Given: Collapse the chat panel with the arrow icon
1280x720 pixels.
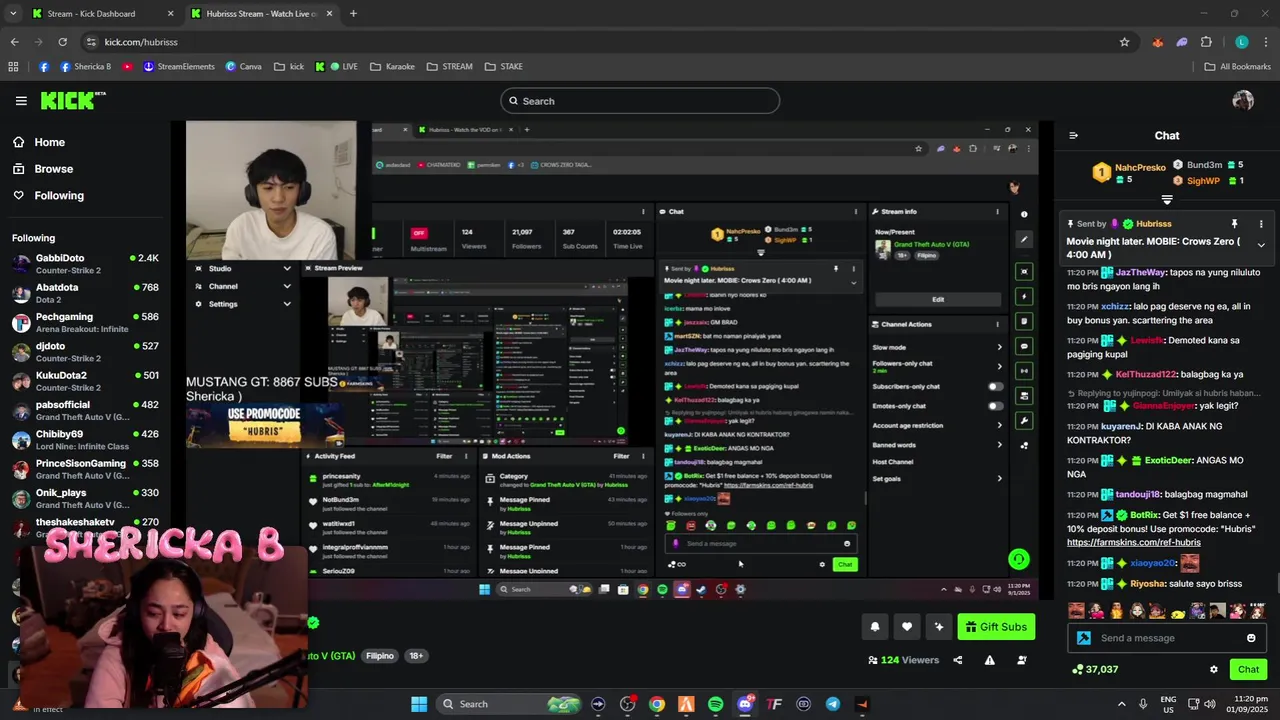Looking at the screenshot, I should pos(1073,136).
